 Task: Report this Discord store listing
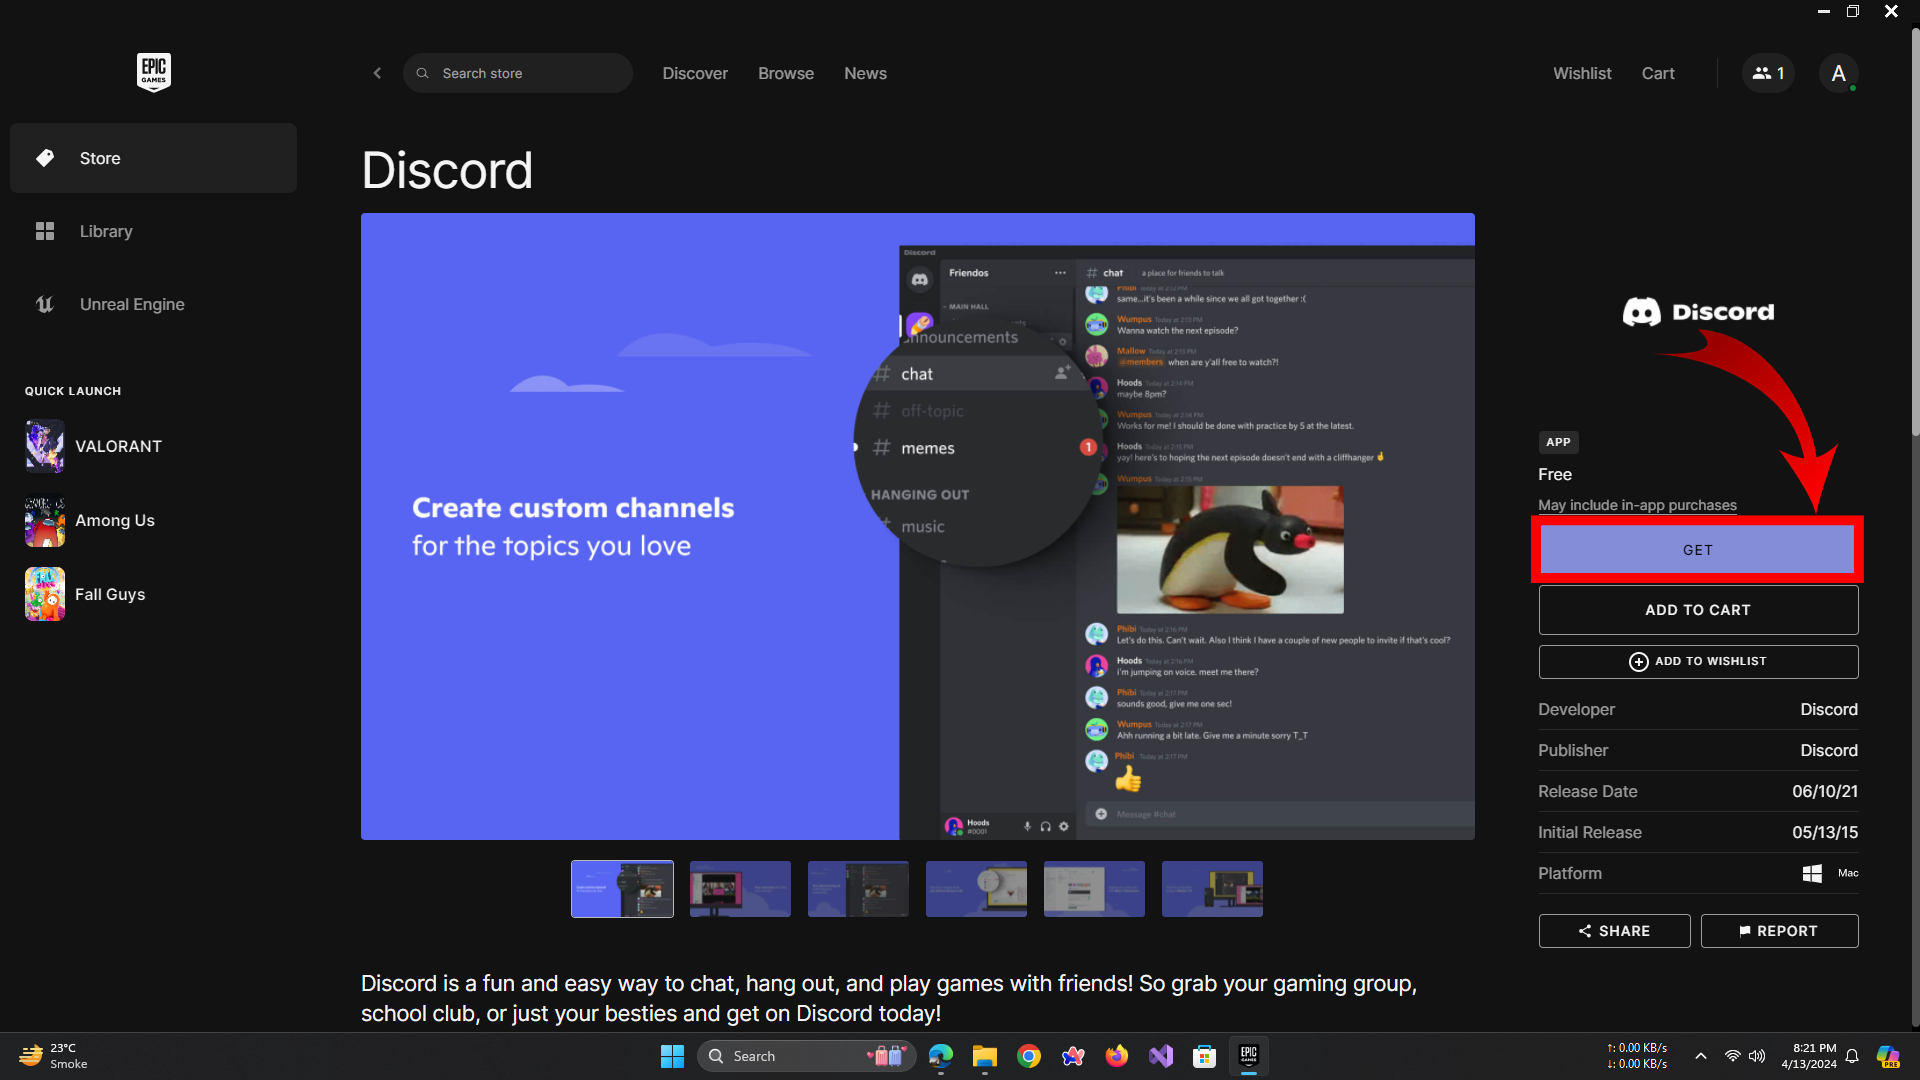click(1778, 930)
